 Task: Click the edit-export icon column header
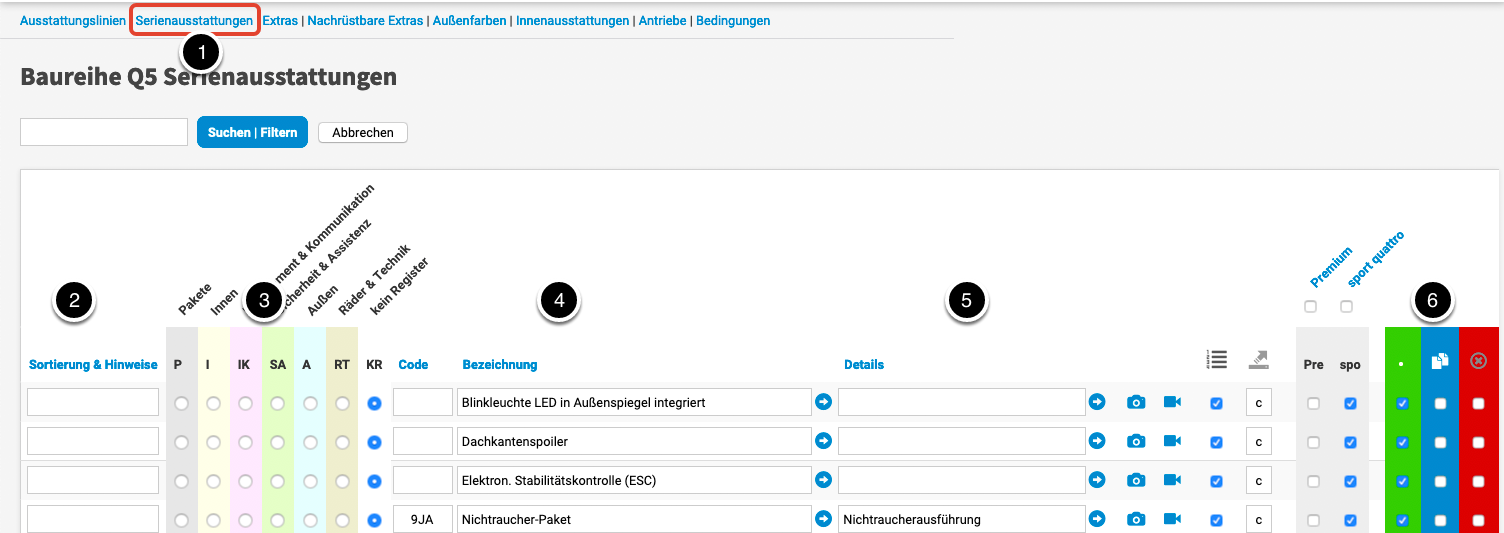click(1258, 359)
